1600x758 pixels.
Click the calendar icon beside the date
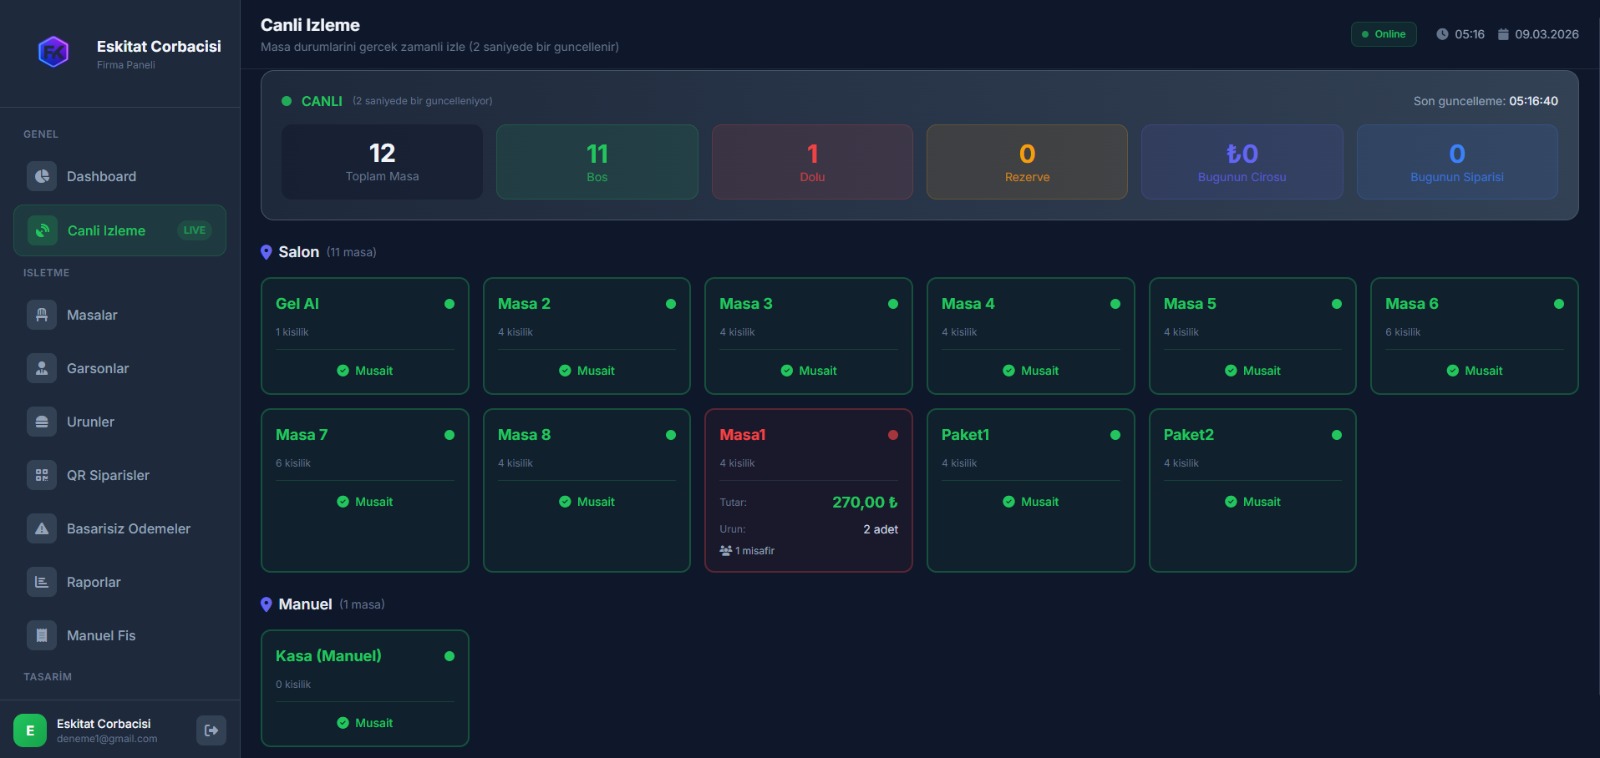[1503, 34]
